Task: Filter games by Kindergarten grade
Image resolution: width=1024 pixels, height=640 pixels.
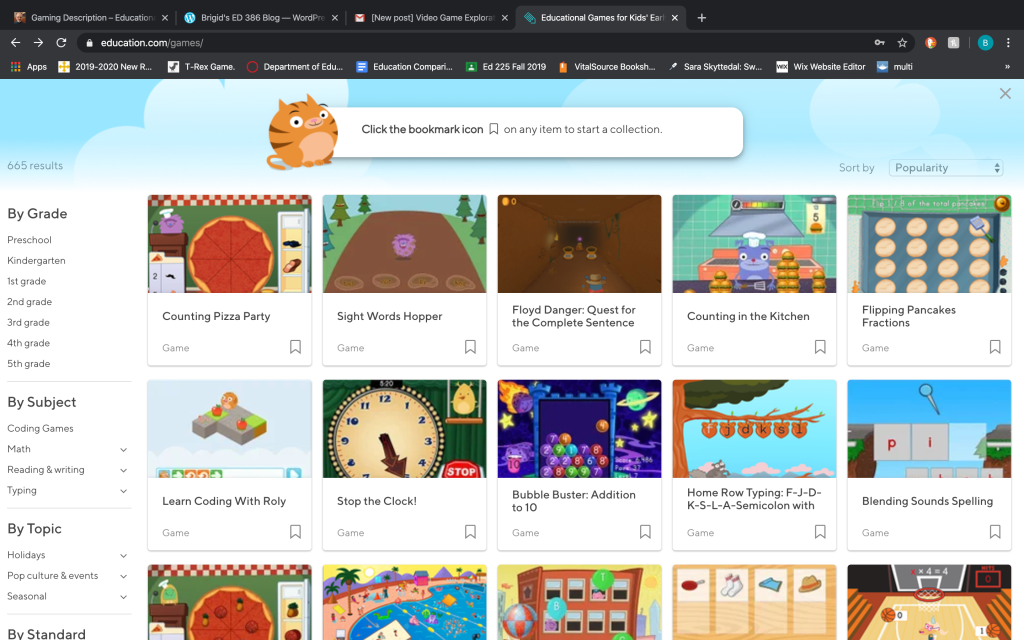Action: 36,261
